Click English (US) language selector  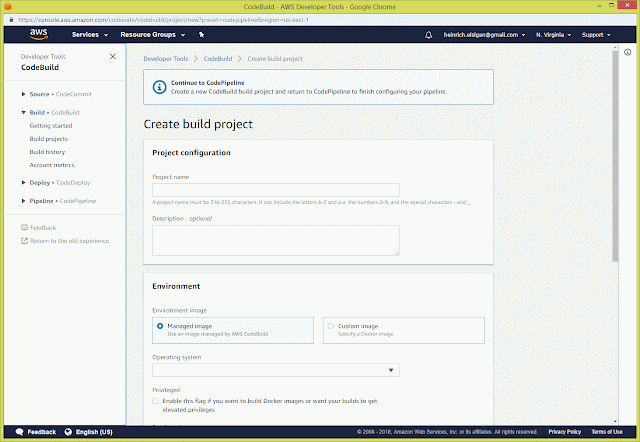(x=94, y=432)
